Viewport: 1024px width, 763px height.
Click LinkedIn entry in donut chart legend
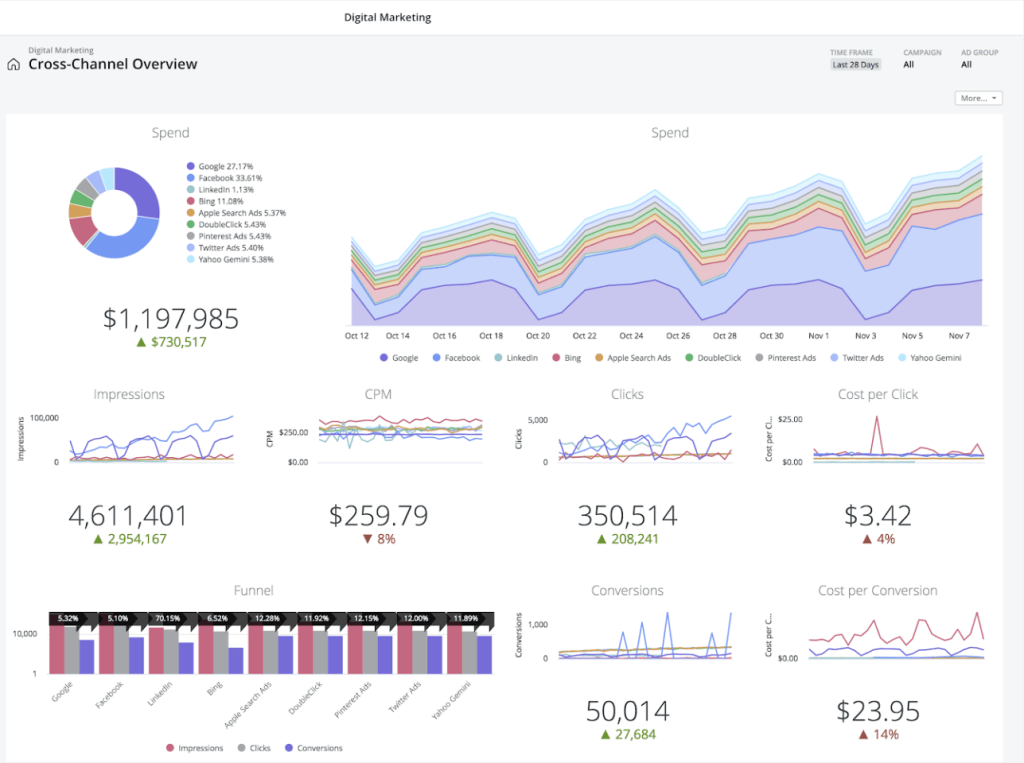(x=225, y=189)
